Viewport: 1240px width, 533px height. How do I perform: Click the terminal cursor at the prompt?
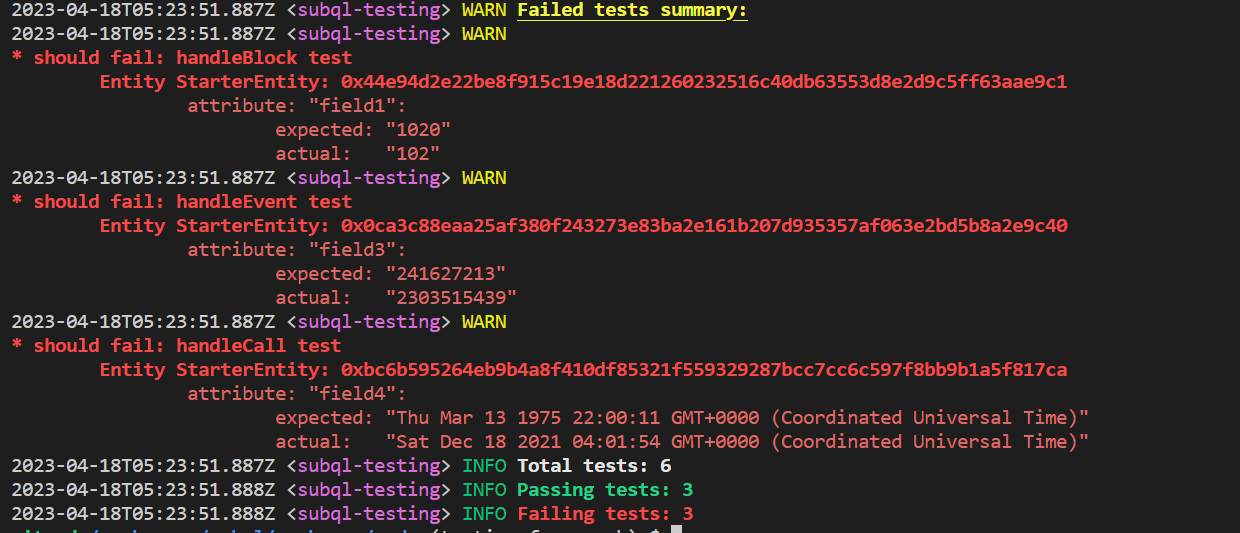(x=676, y=529)
